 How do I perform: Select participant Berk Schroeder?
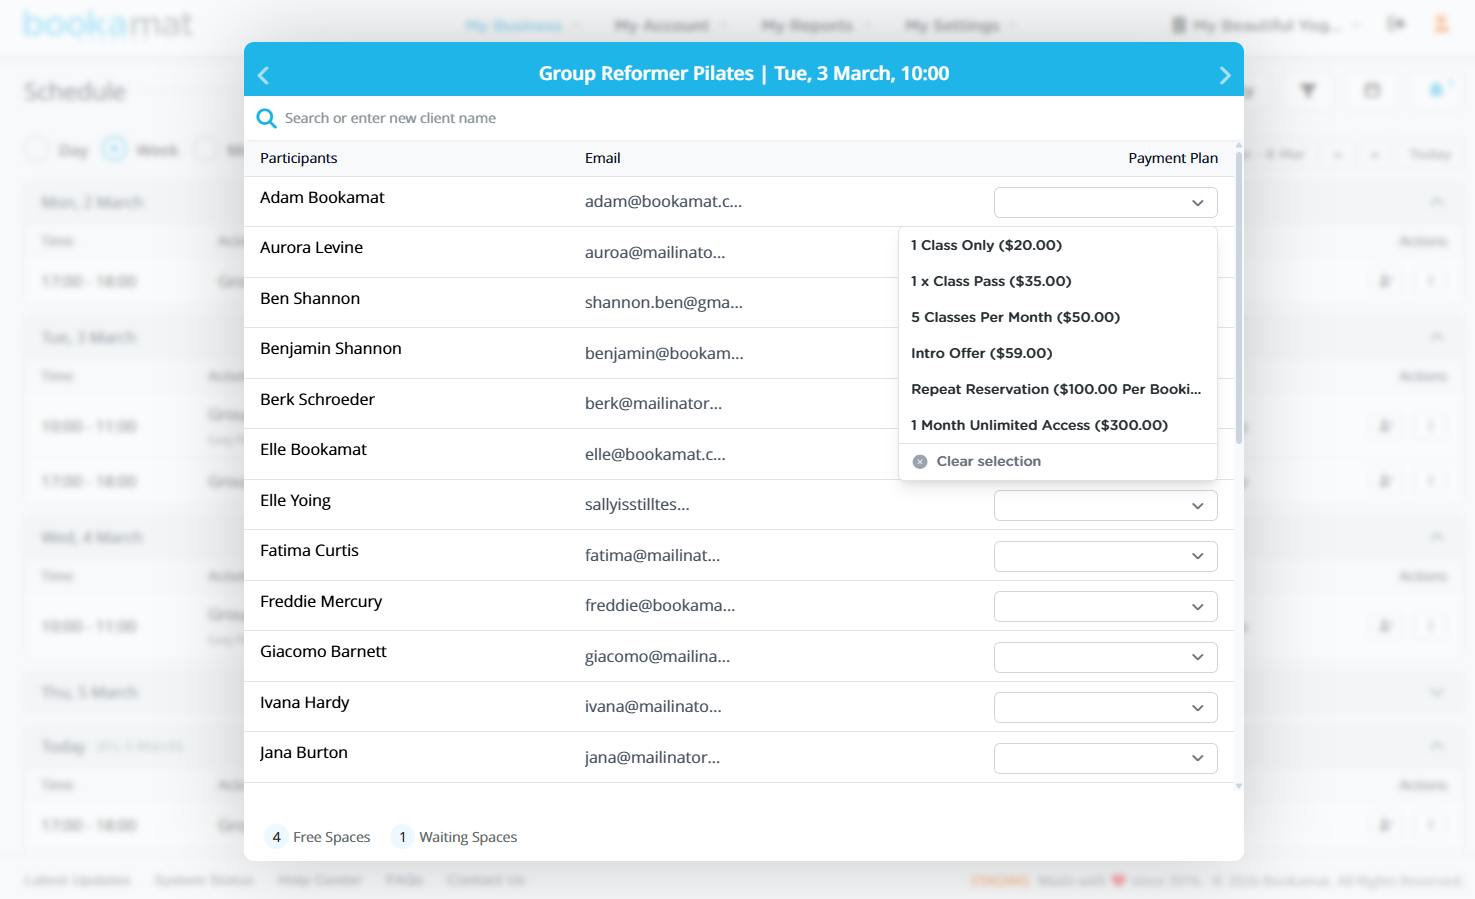pyautogui.click(x=317, y=400)
